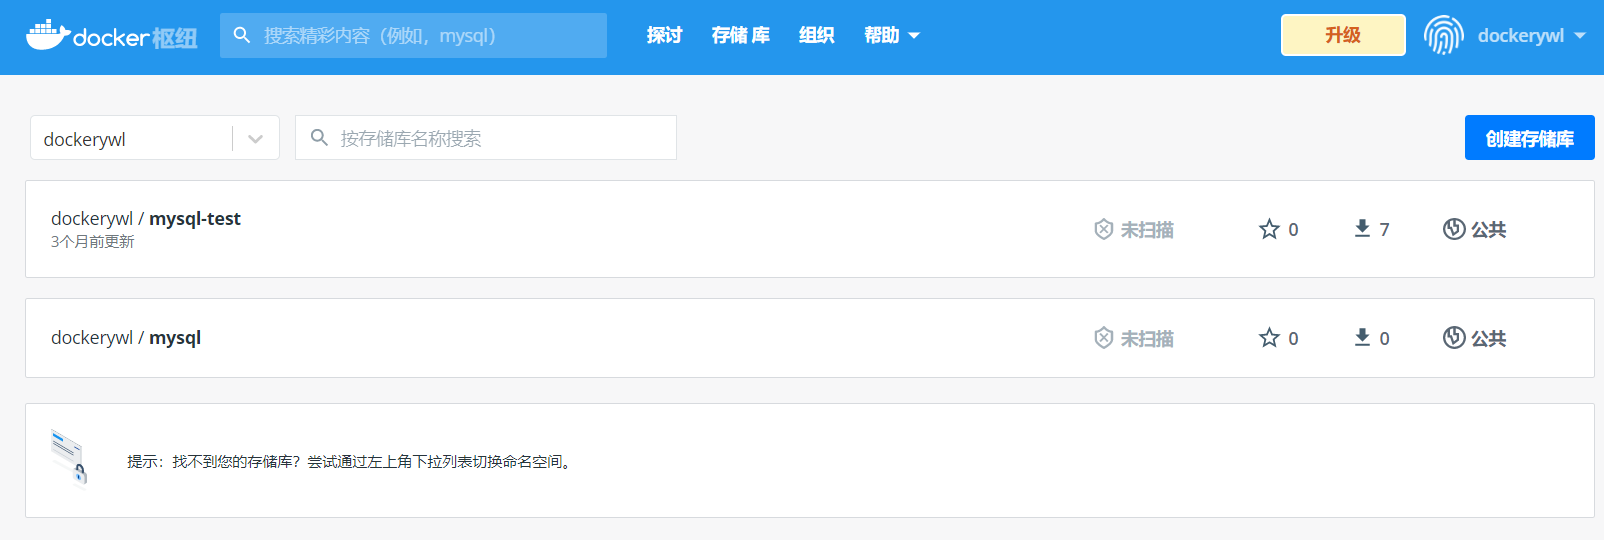Click the dockerywl username in header
This screenshot has height=540, width=1604.
(1520, 36)
